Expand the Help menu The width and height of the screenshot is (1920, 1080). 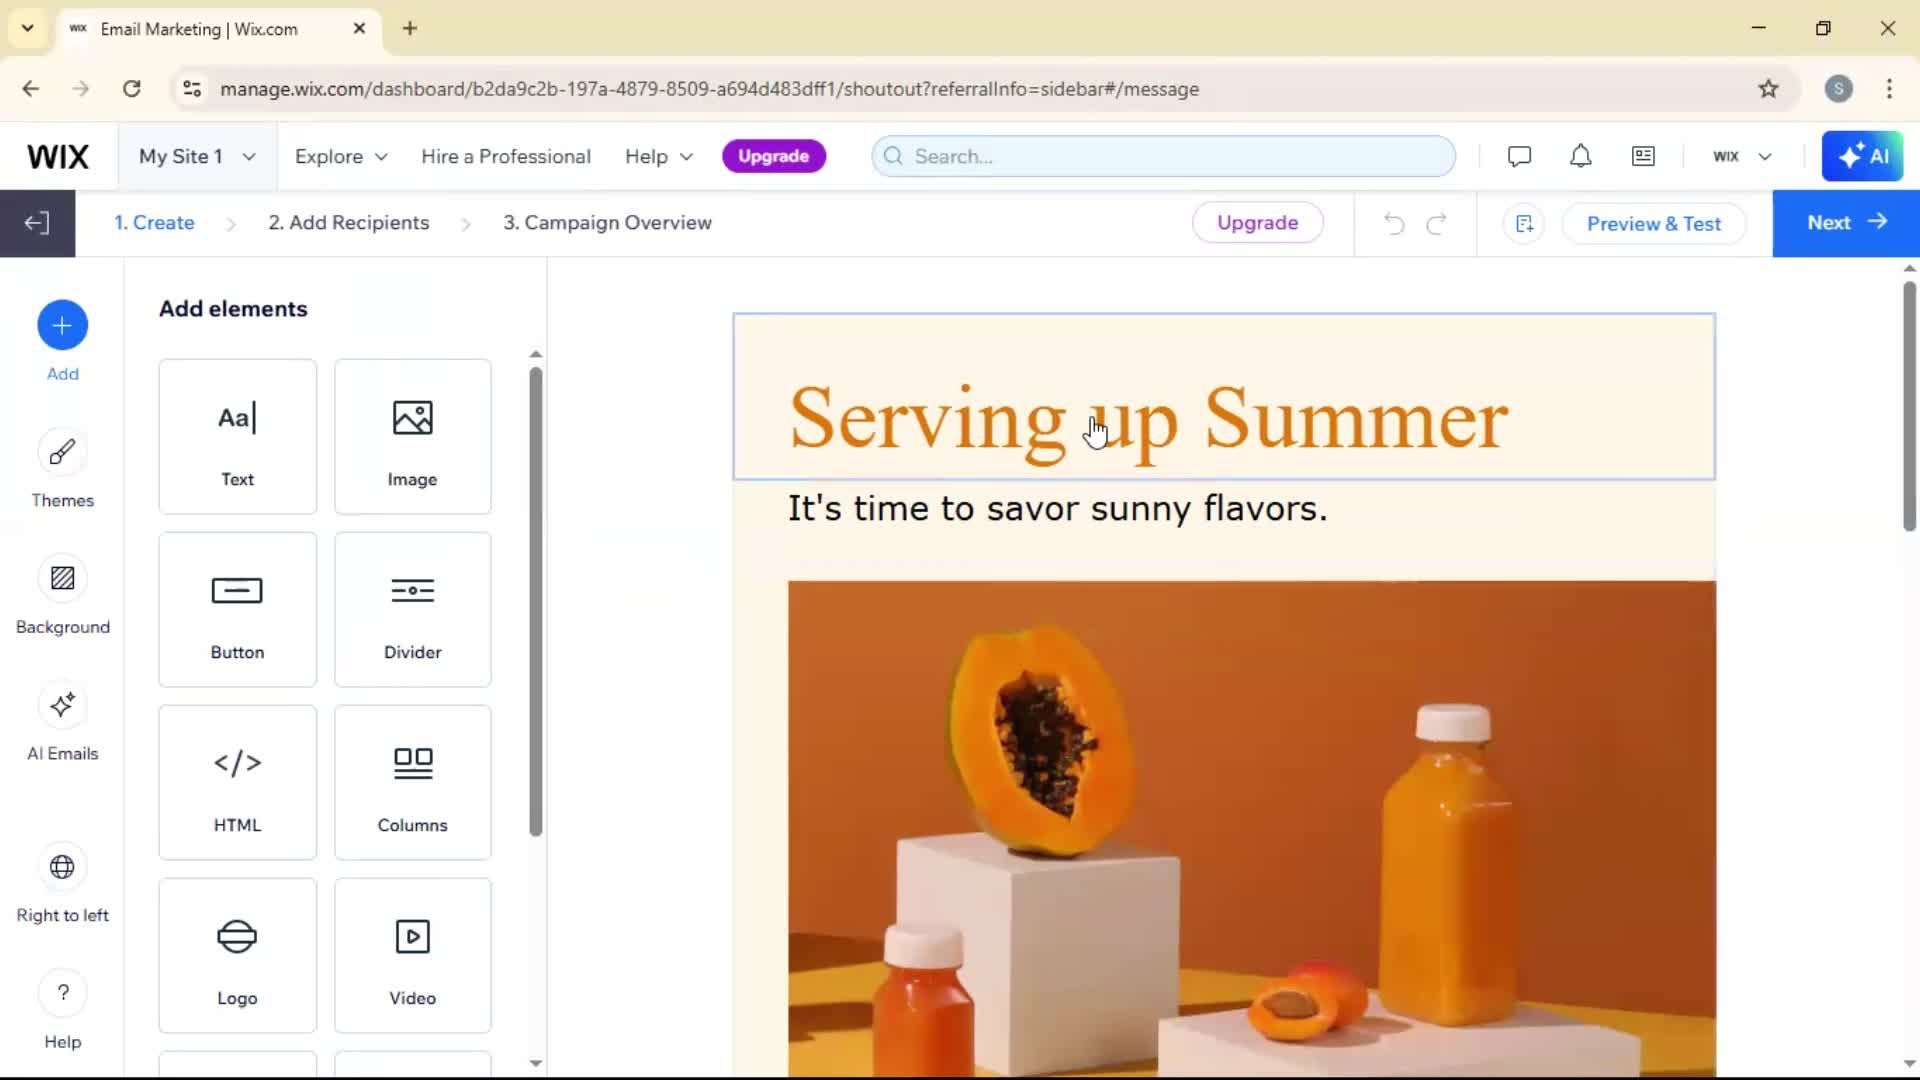[x=658, y=156]
